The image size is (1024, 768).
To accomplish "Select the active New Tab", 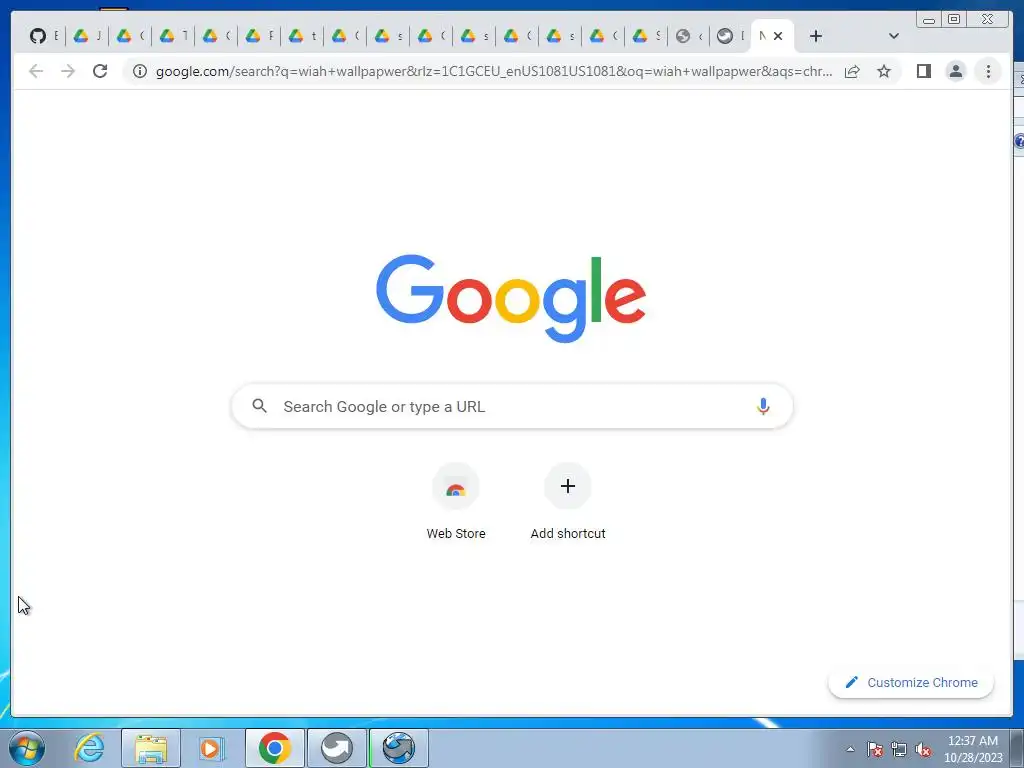I will [761, 36].
